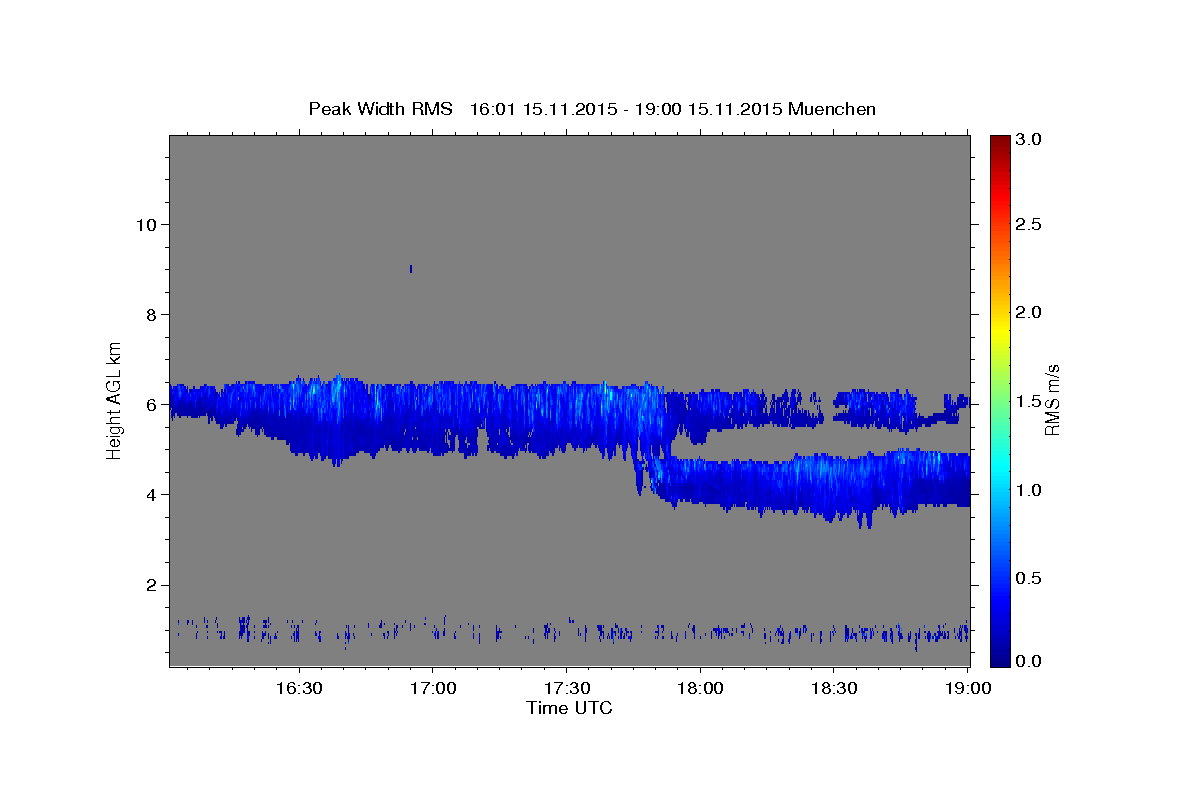Image resolution: width=1200 pixels, height=800 pixels.
Task: Click the '19:00' time axis label
Action: [x=968, y=688]
